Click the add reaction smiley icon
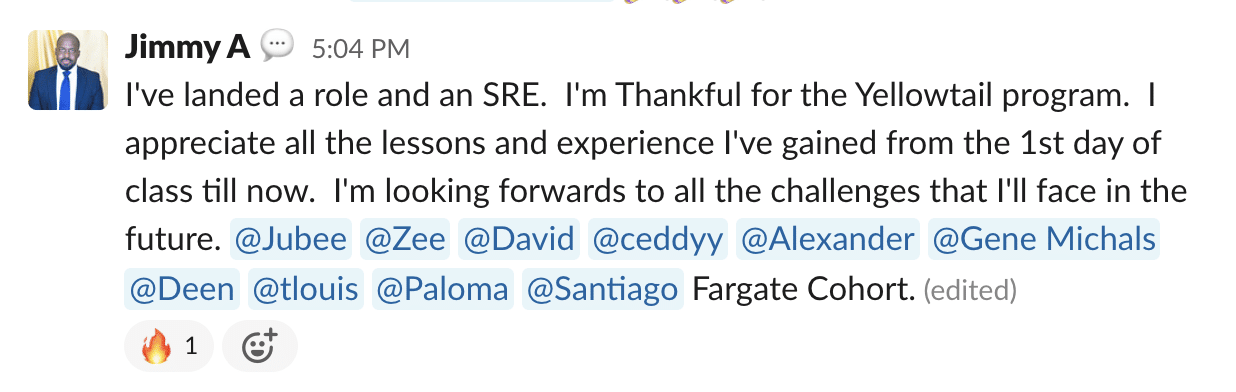 tap(260, 347)
